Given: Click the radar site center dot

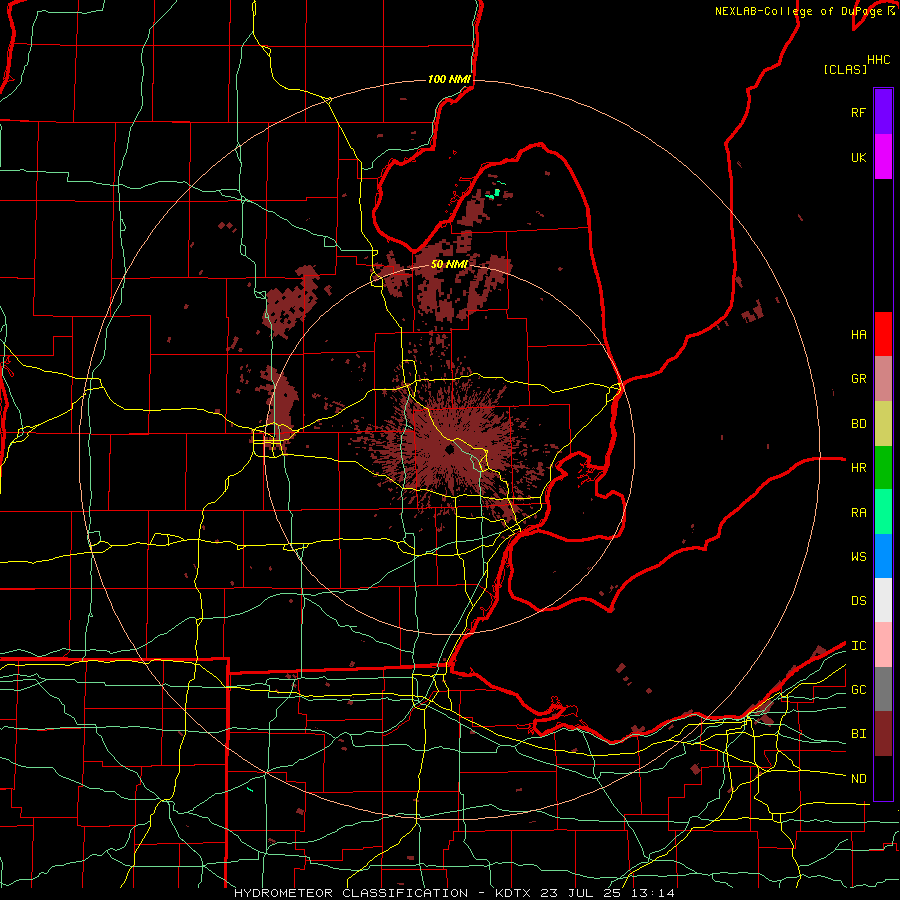Looking at the screenshot, I should 450,450.
